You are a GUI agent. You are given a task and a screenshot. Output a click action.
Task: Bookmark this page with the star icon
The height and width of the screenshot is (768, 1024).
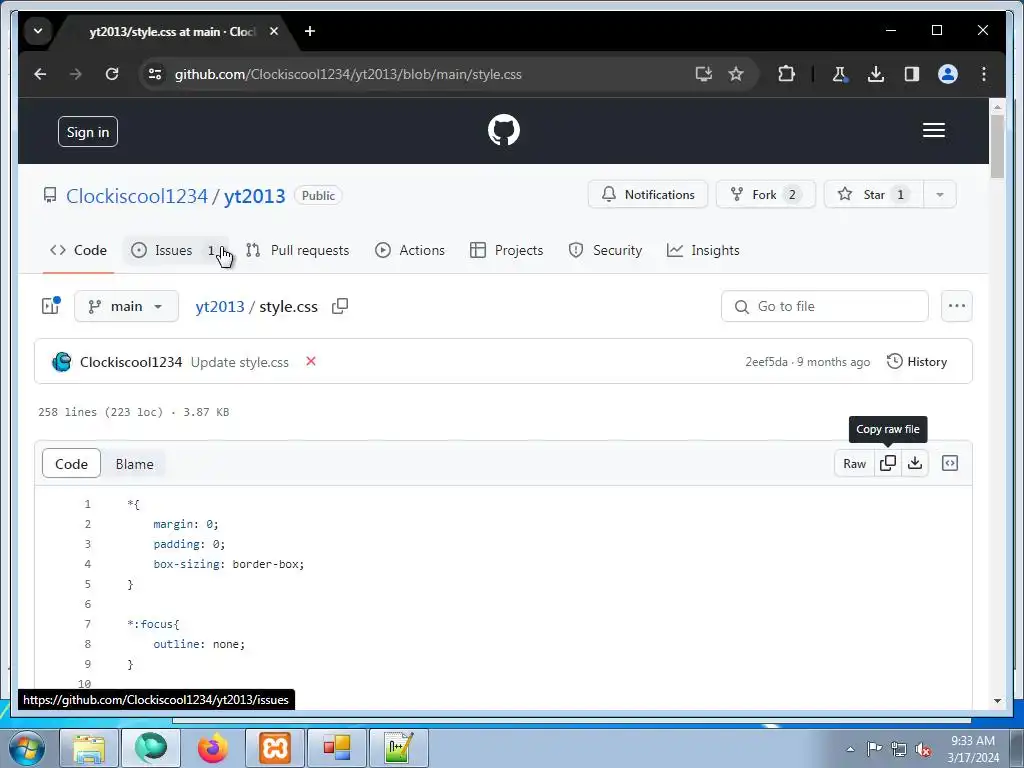point(736,74)
